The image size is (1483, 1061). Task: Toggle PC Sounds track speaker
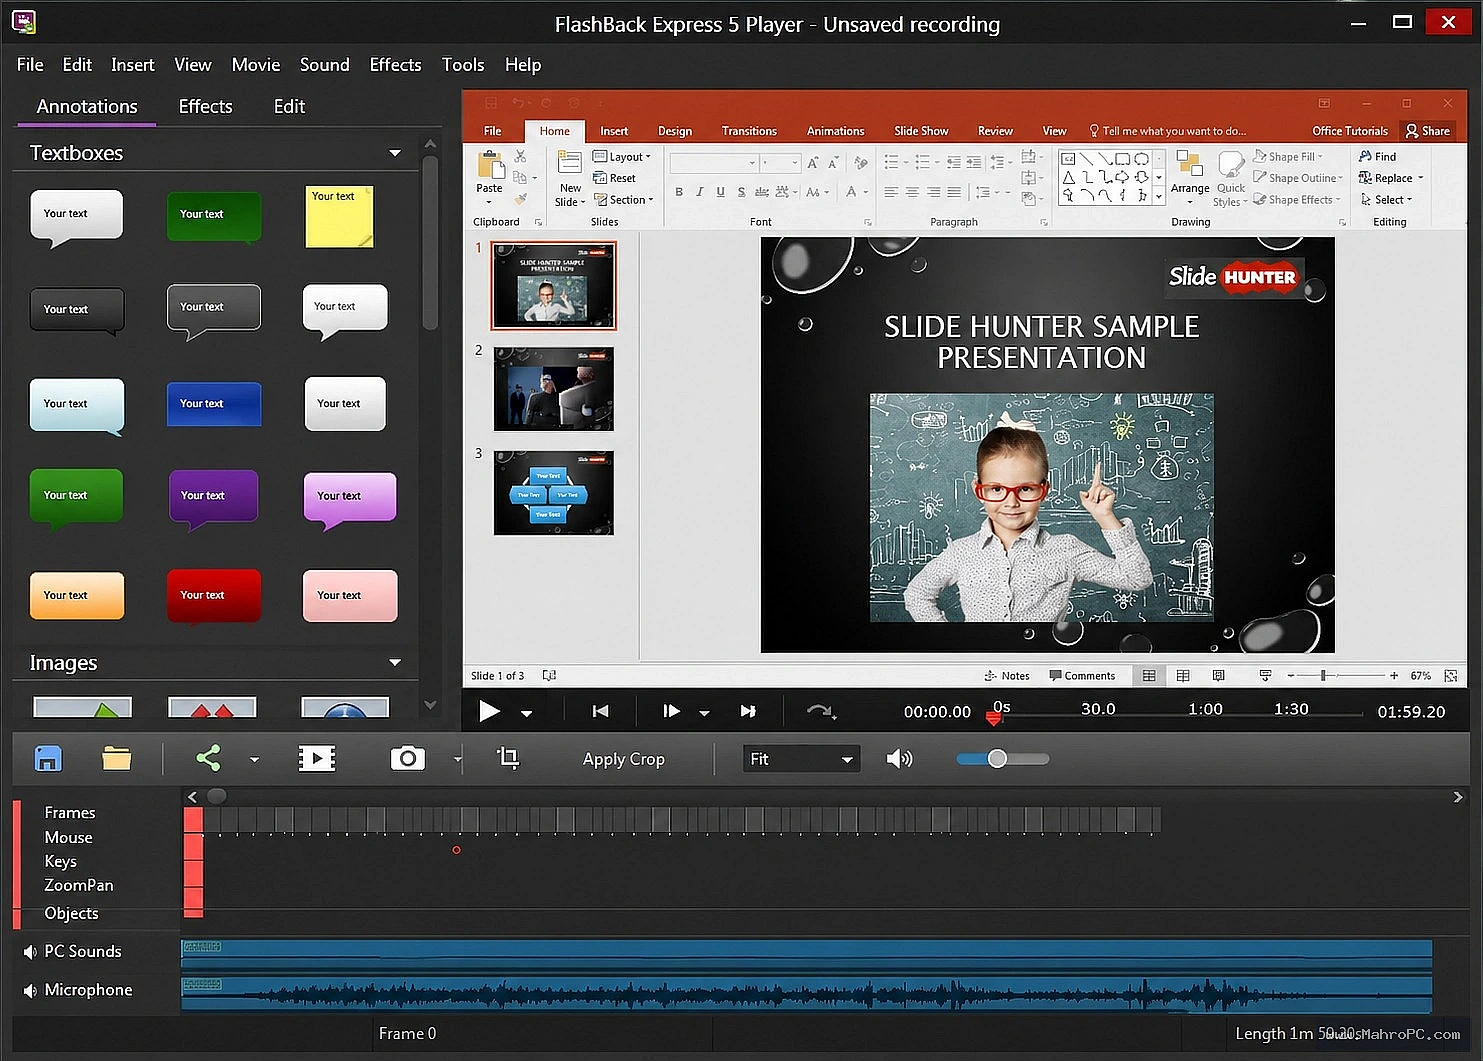point(30,952)
